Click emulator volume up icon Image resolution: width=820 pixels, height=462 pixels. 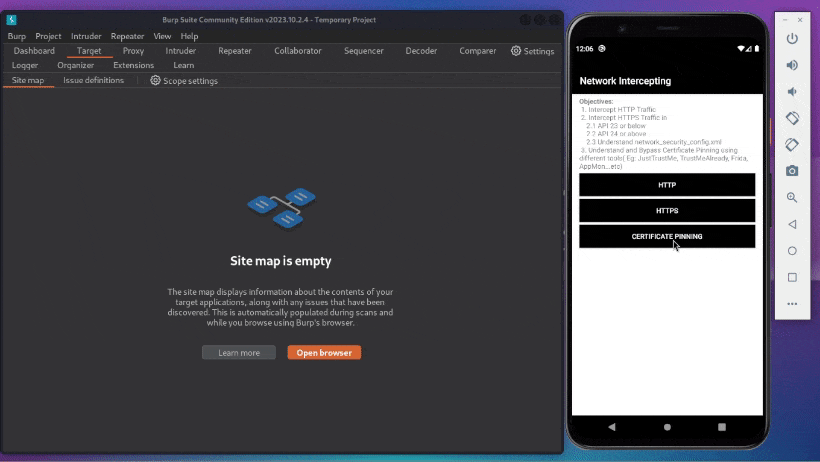click(792, 65)
